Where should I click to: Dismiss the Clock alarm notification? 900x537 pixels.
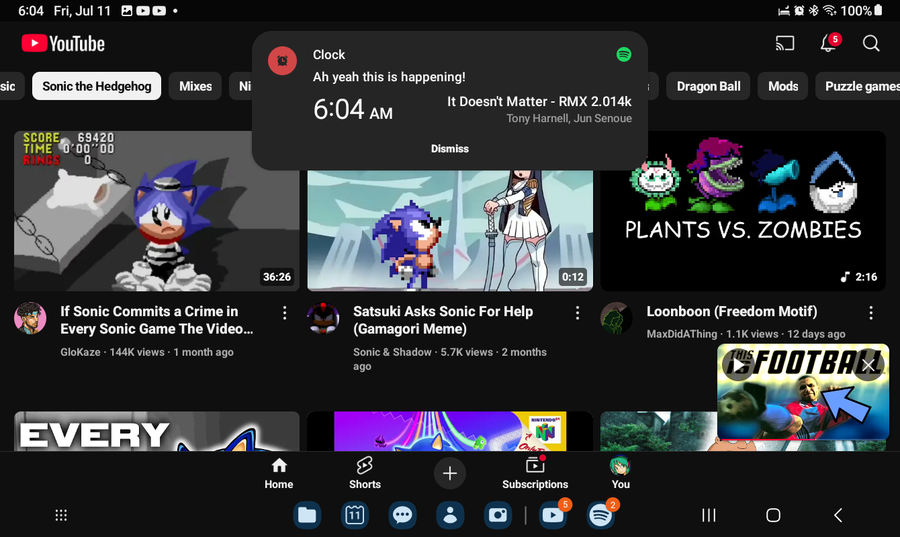coord(450,149)
